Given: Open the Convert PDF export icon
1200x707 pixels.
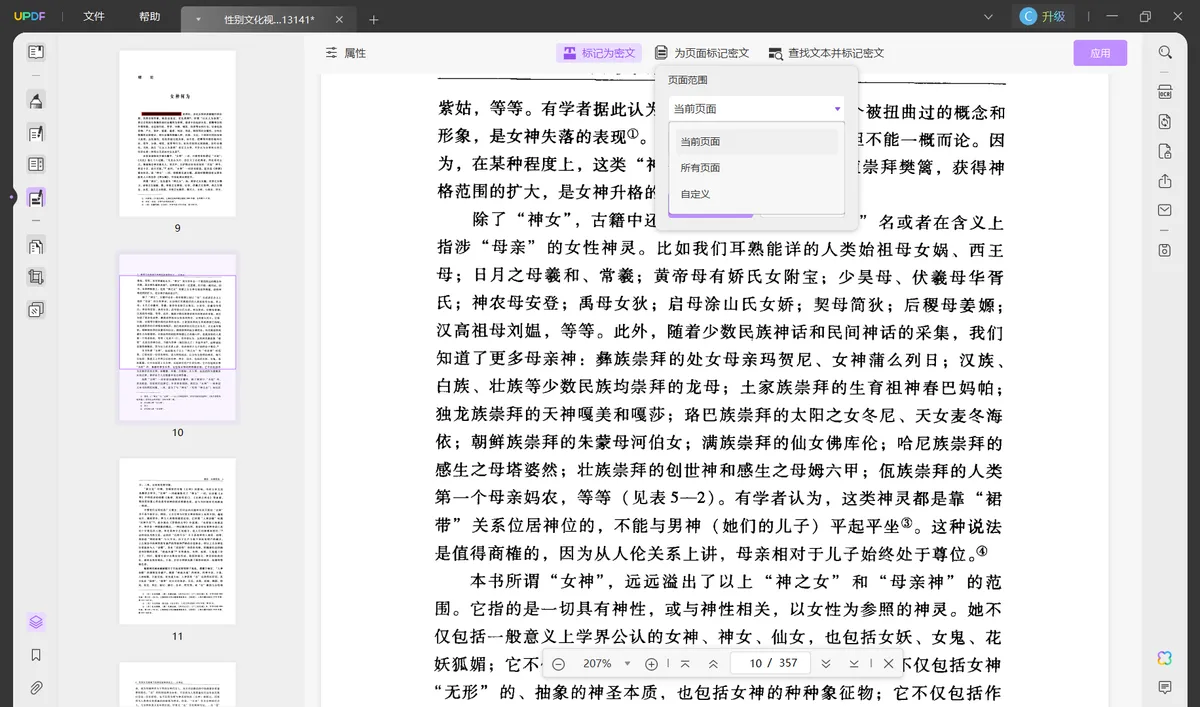Looking at the screenshot, I should [x=1165, y=122].
